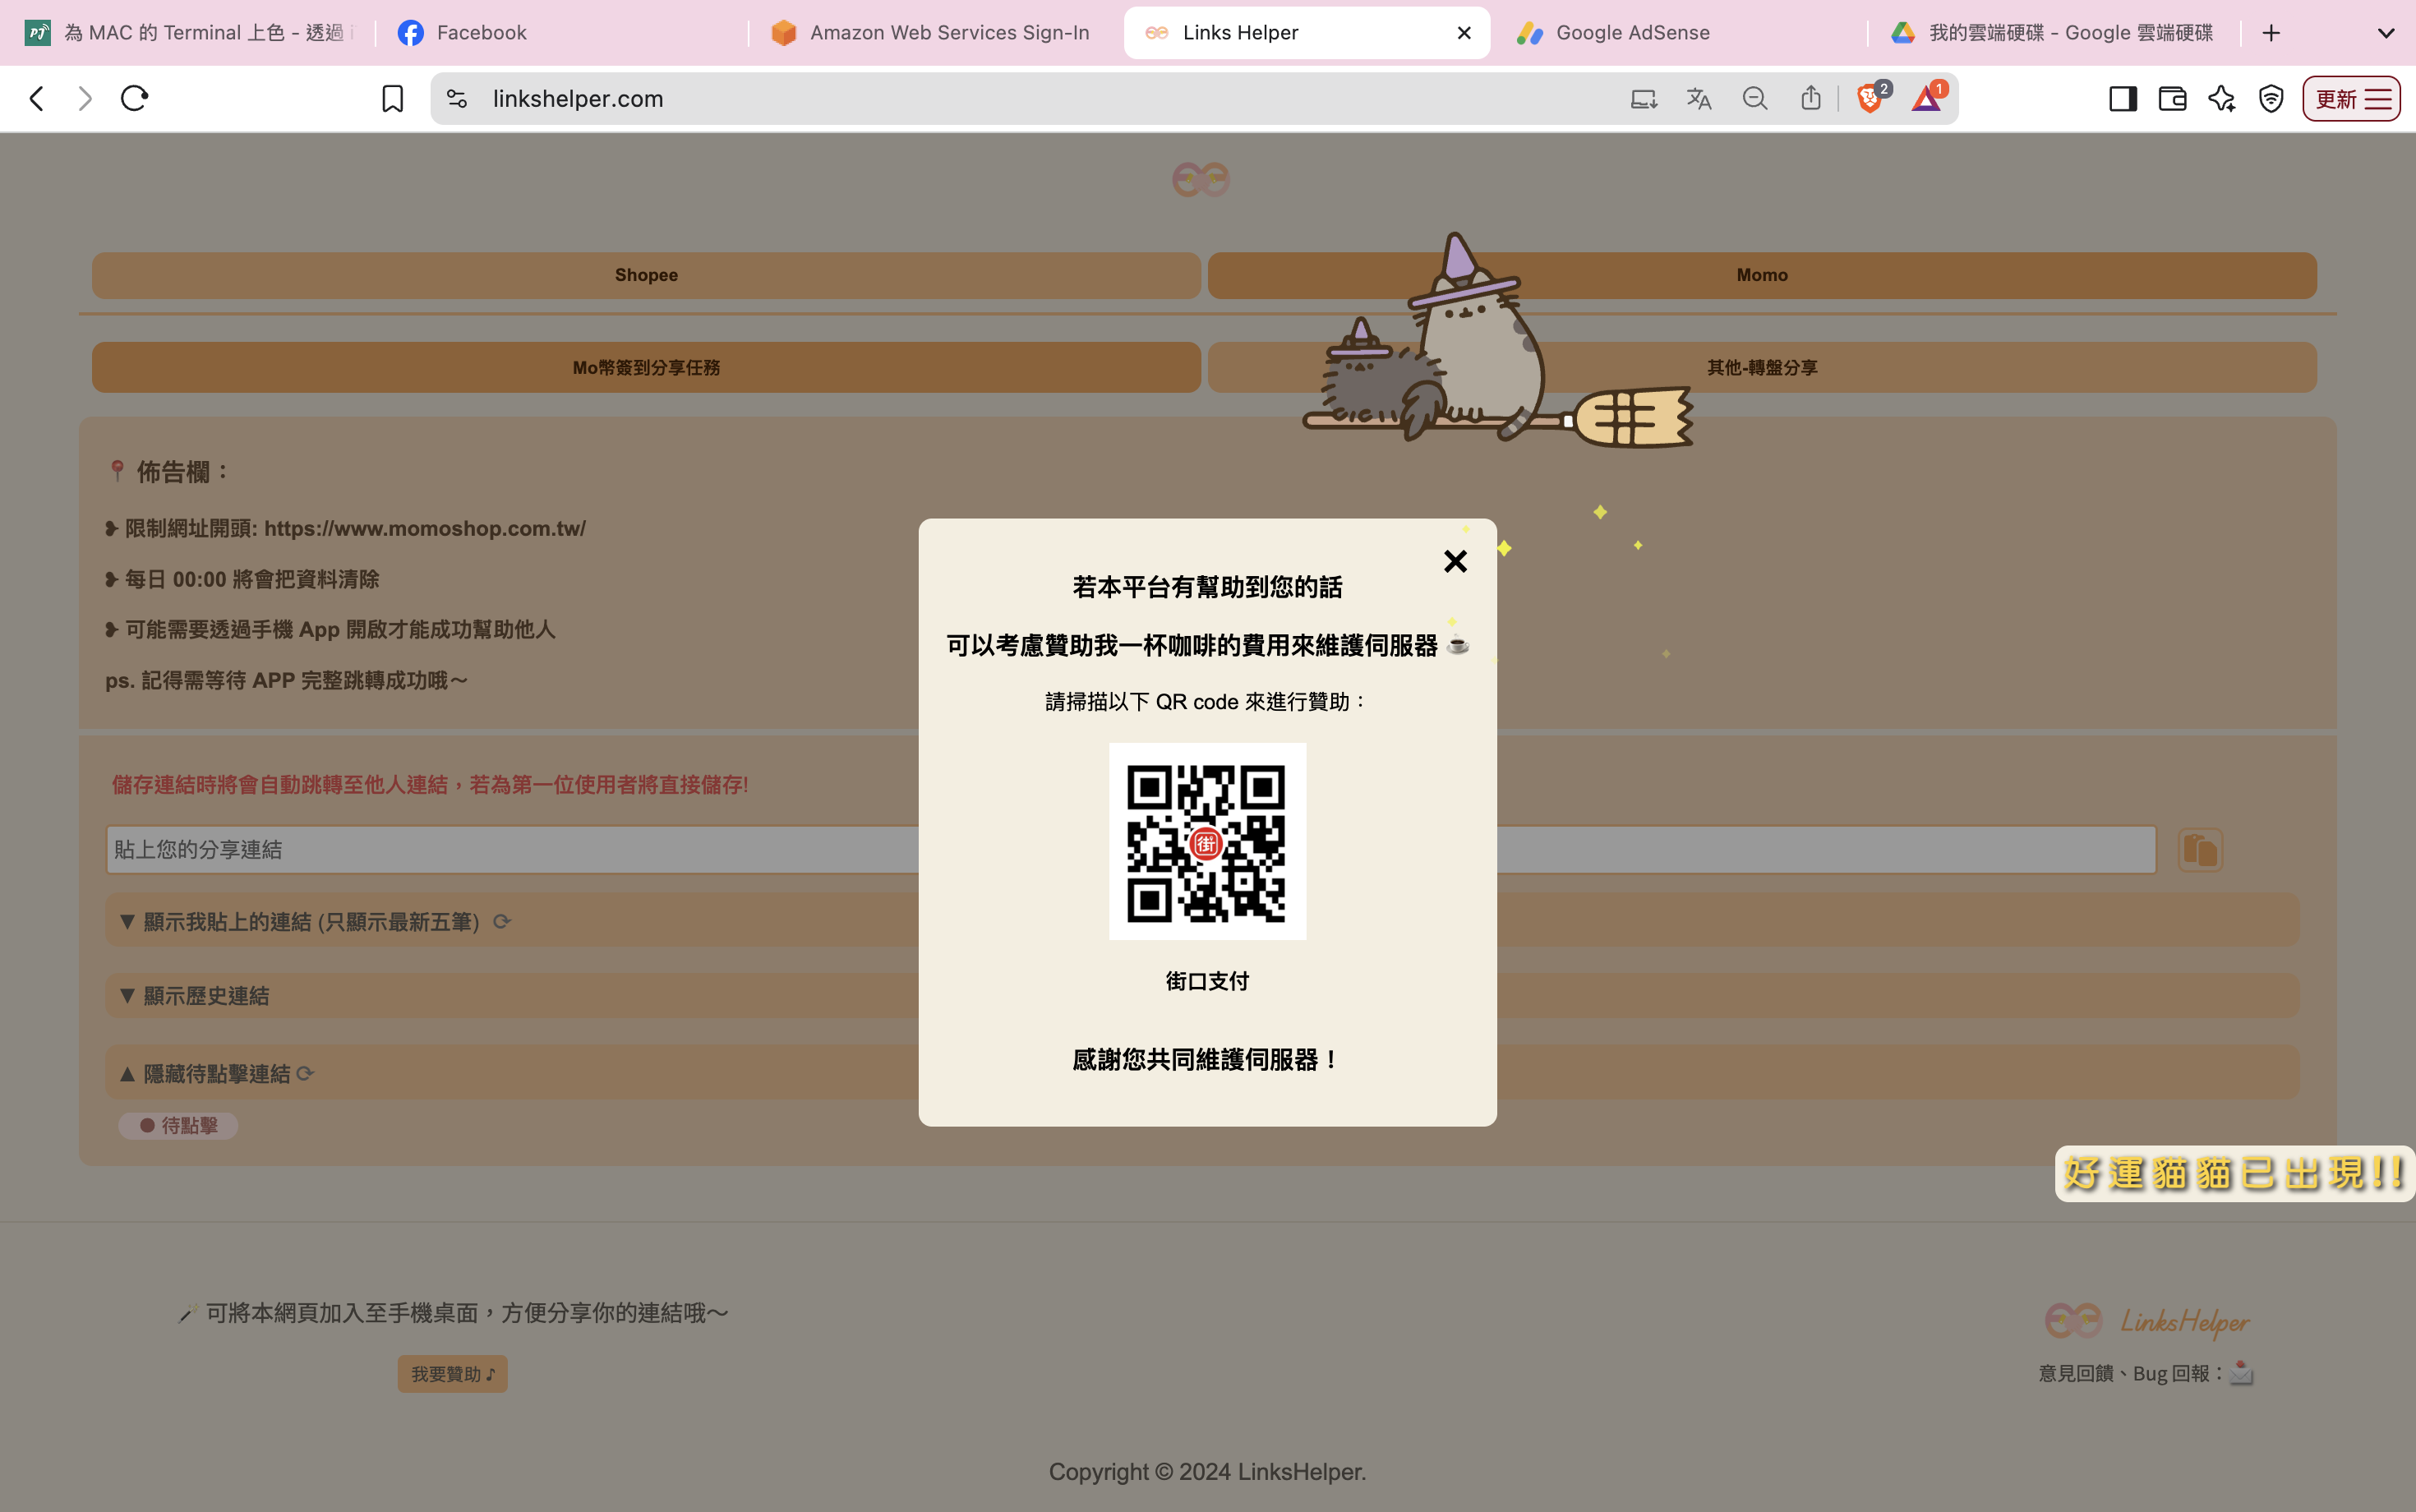Click the Copyright © 2024 LinksHelper text

pos(1207,1471)
